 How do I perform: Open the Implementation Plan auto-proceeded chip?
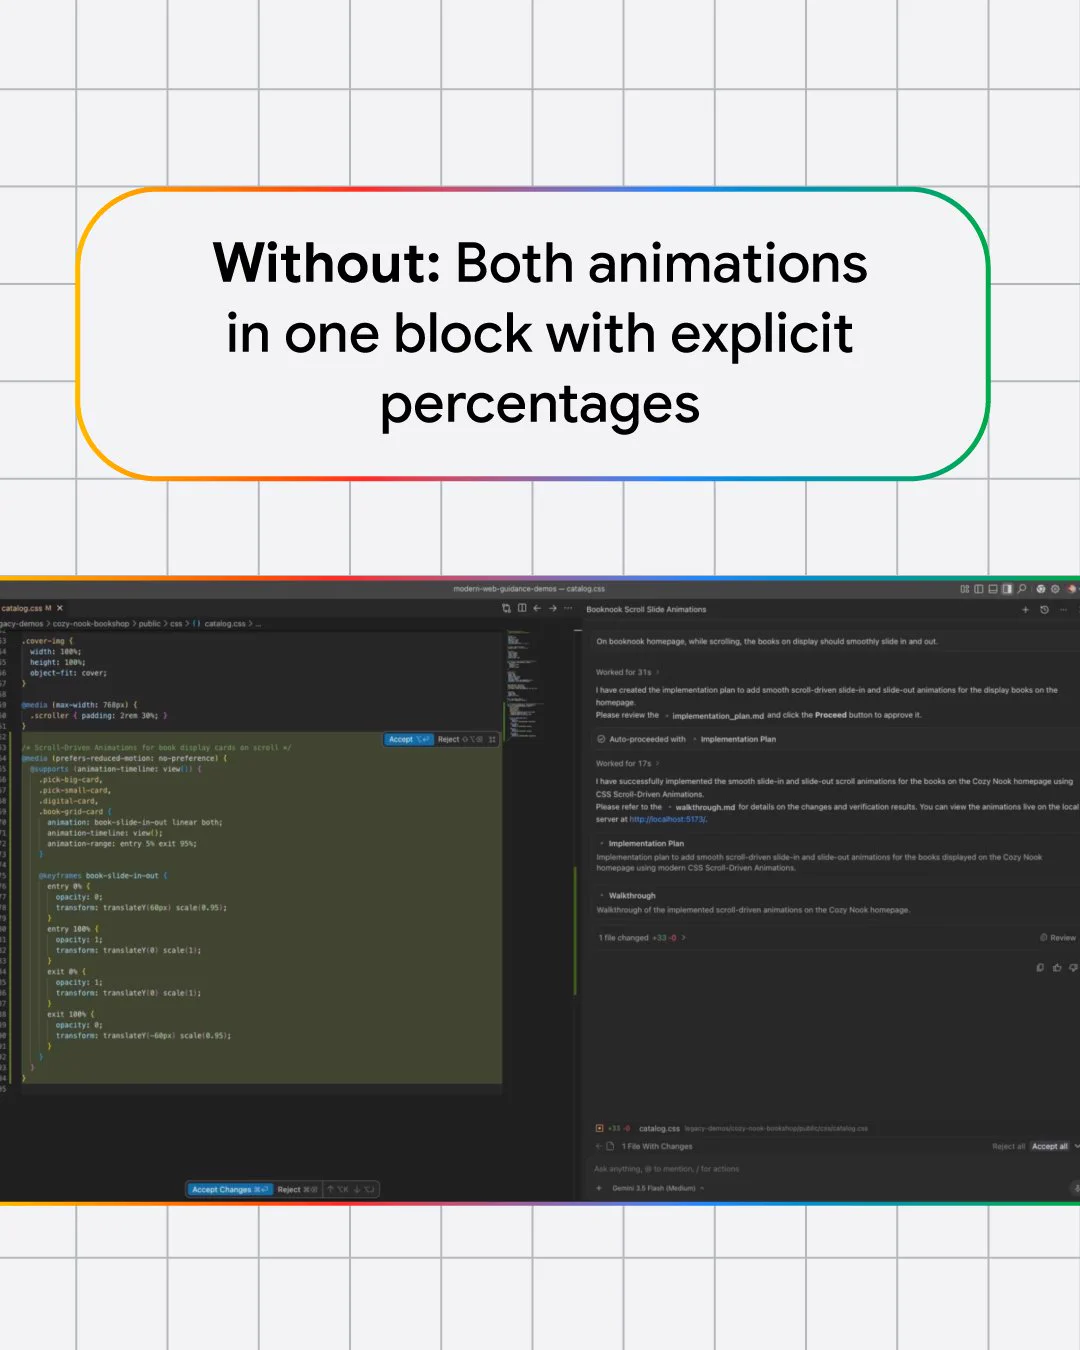coord(738,739)
